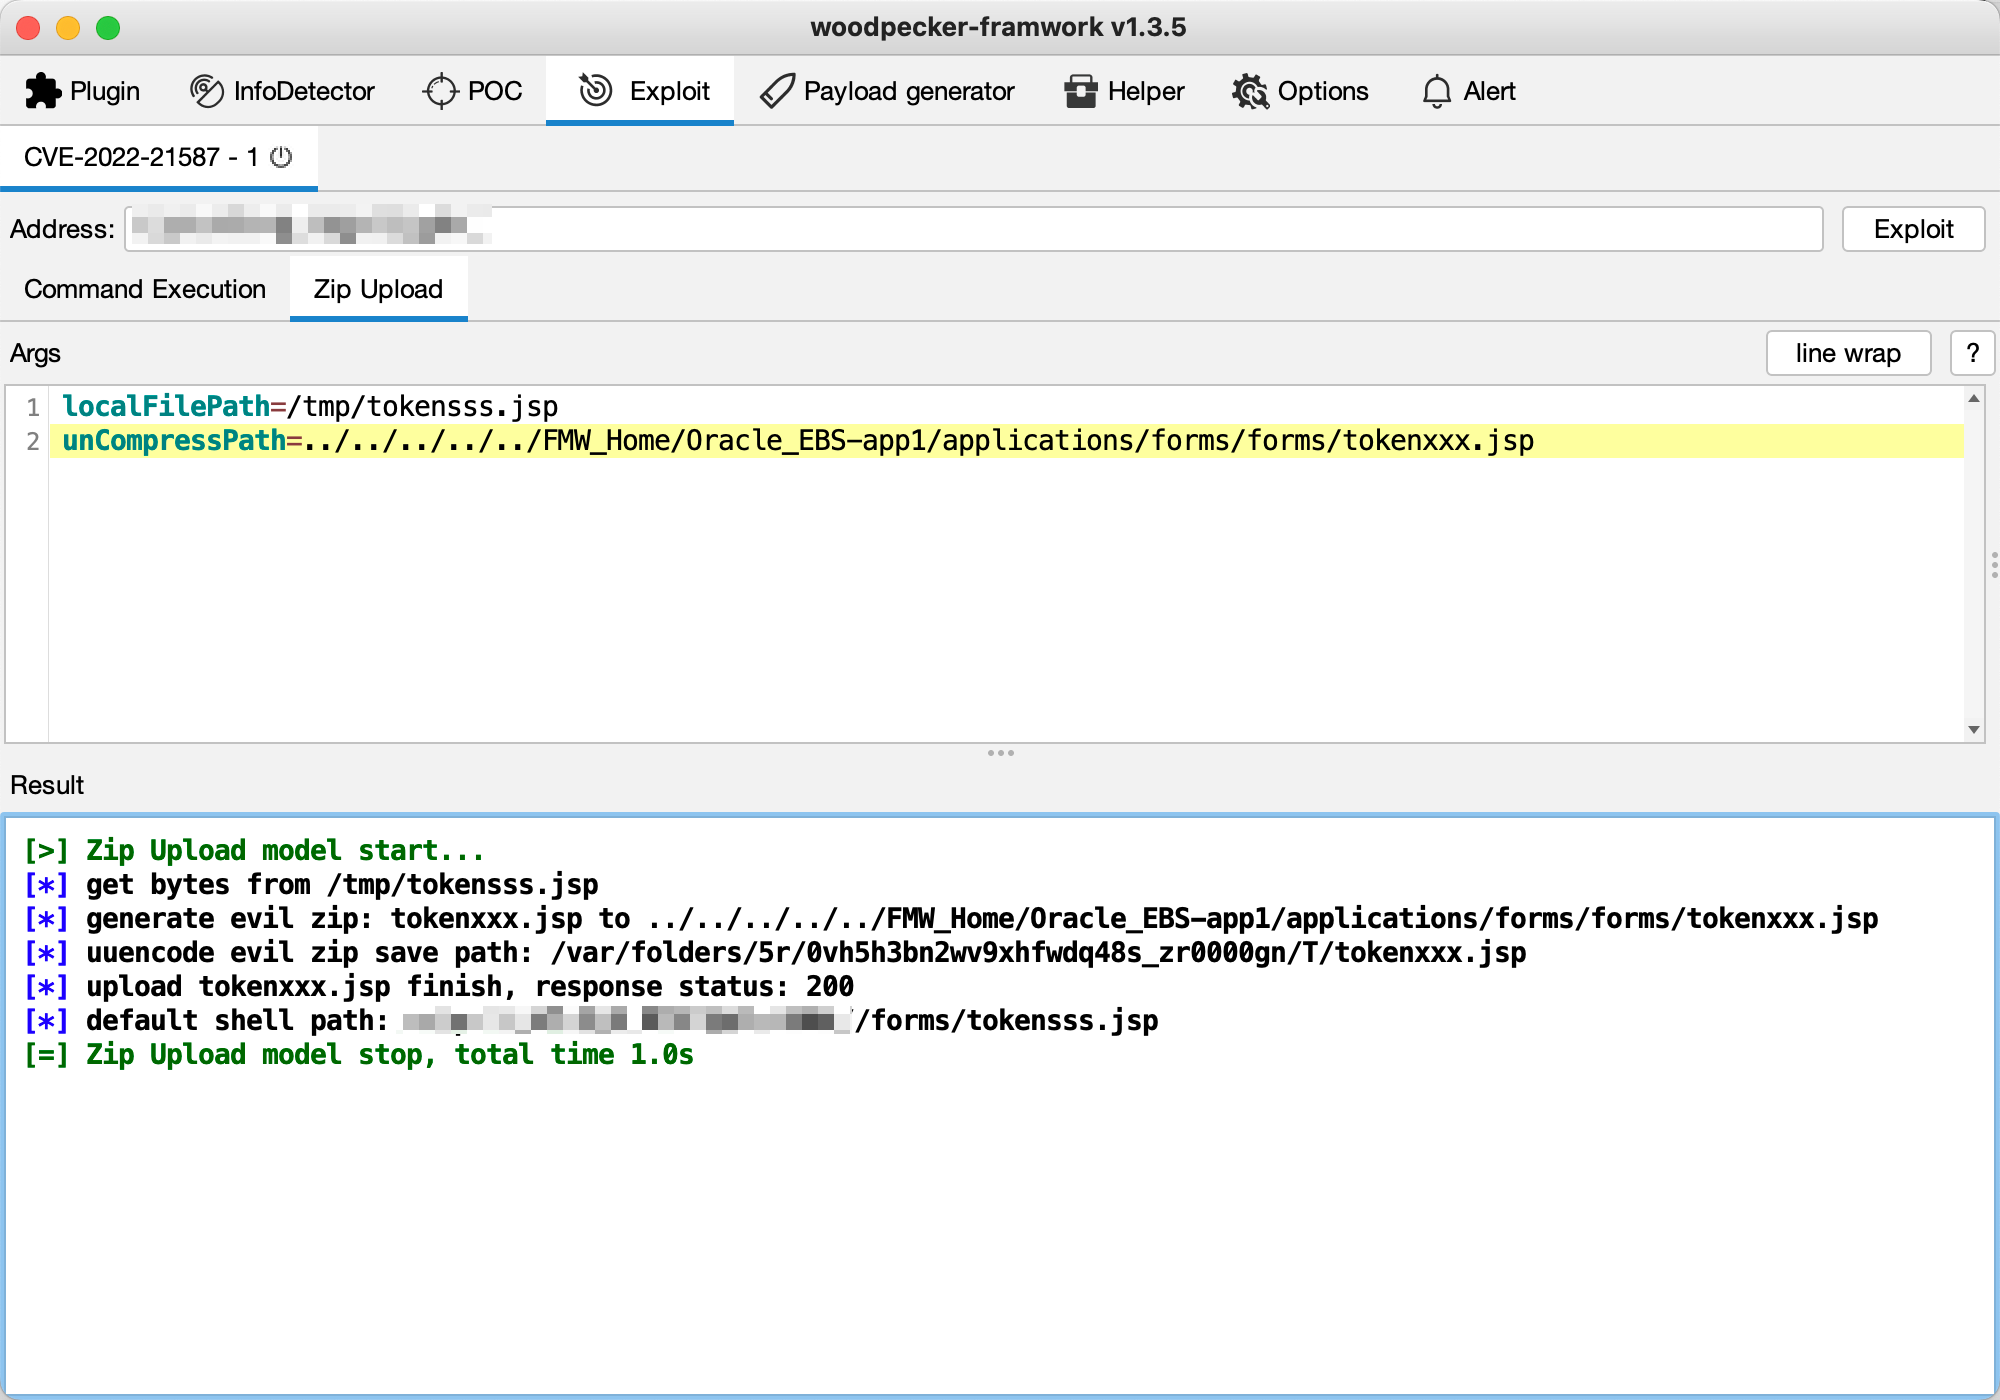Select the POC crosshair icon

440,91
